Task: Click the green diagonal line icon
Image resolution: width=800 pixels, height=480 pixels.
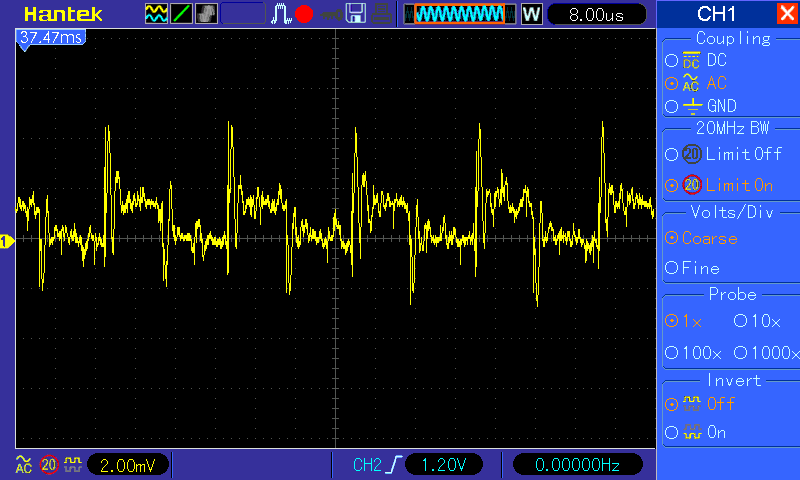Action: point(181,14)
